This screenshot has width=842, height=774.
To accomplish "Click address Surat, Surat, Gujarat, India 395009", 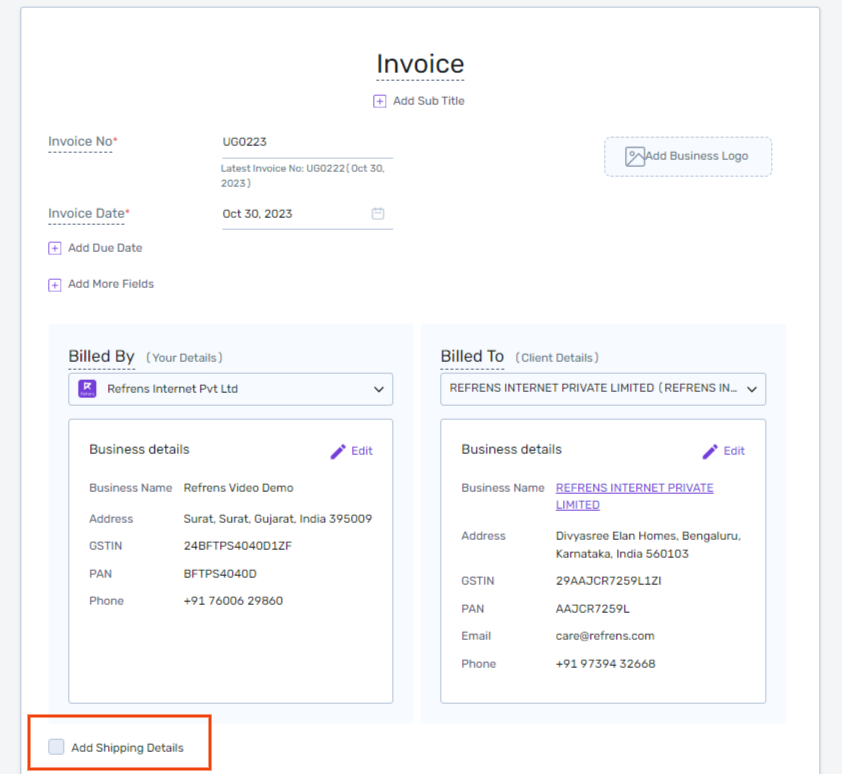I will tap(278, 519).
